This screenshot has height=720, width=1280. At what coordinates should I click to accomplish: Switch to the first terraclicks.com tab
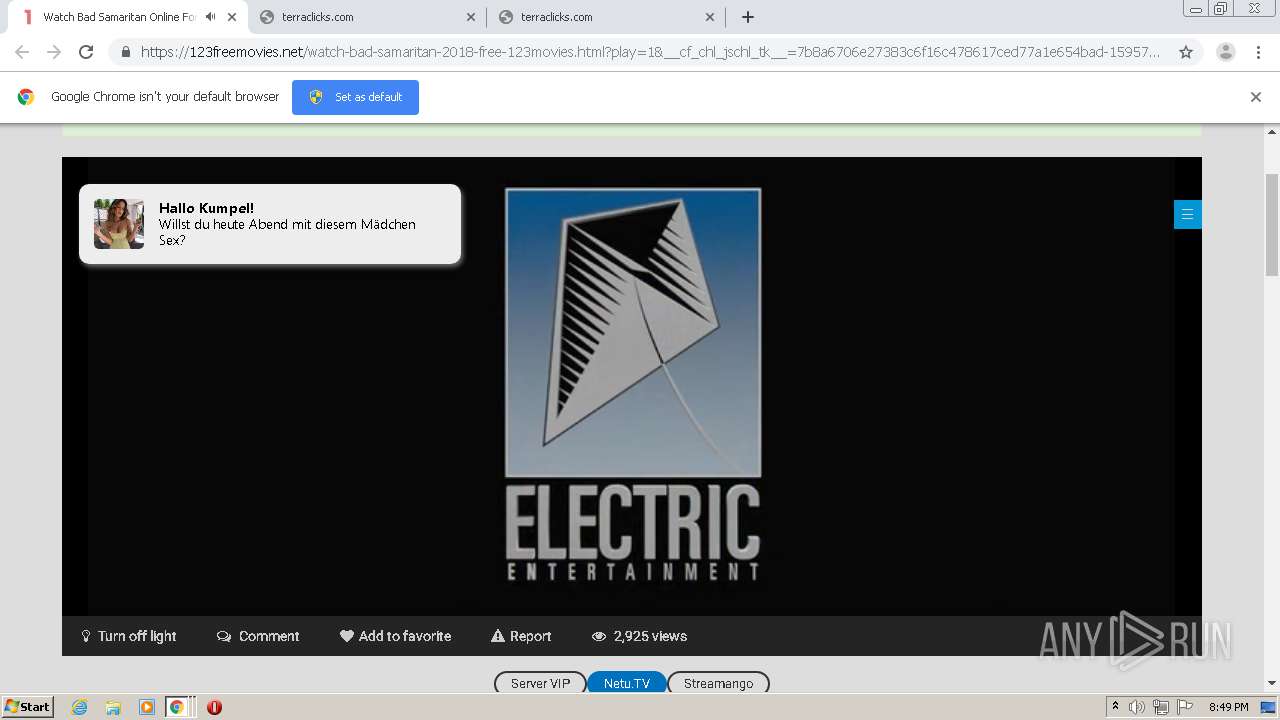click(367, 17)
